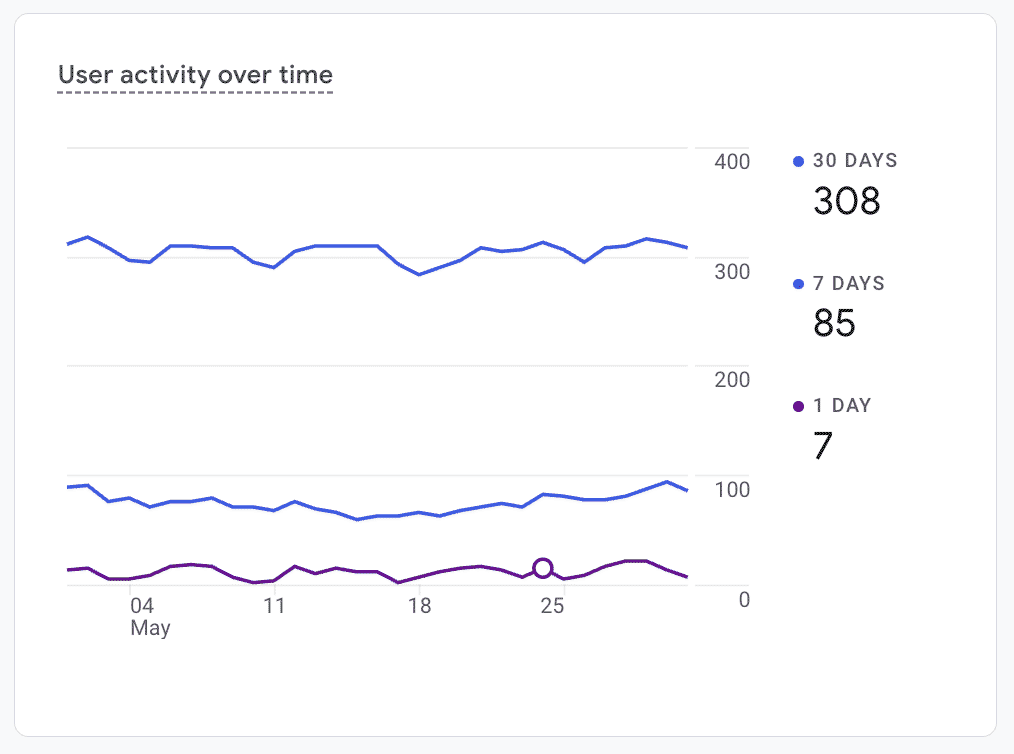The height and width of the screenshot is (754, 1014).
Task: Click the 30 DAYS legend label
Action: pos(855,161)
